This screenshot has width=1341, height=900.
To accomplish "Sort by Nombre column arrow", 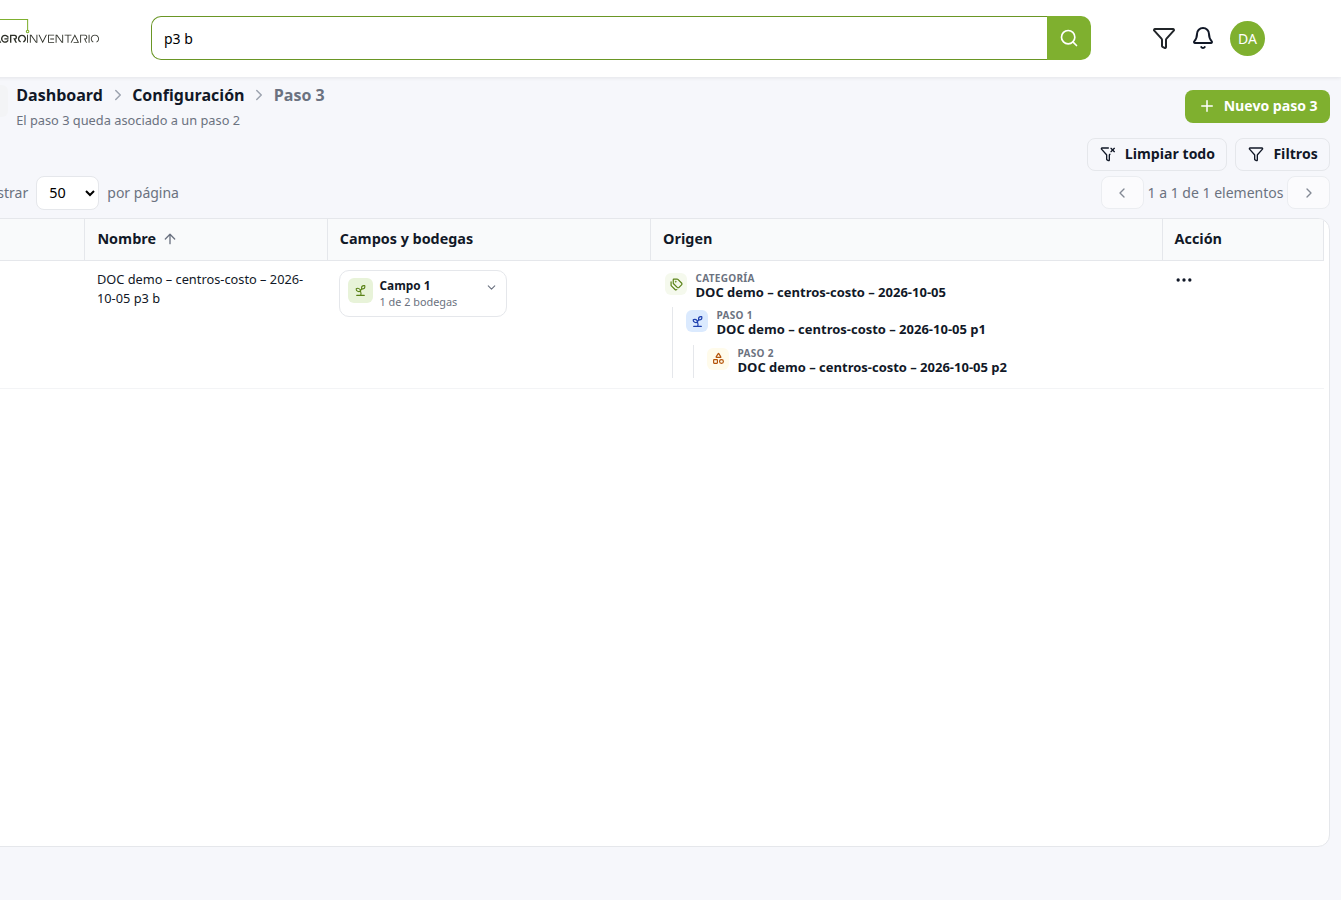I will coord(170,239).
